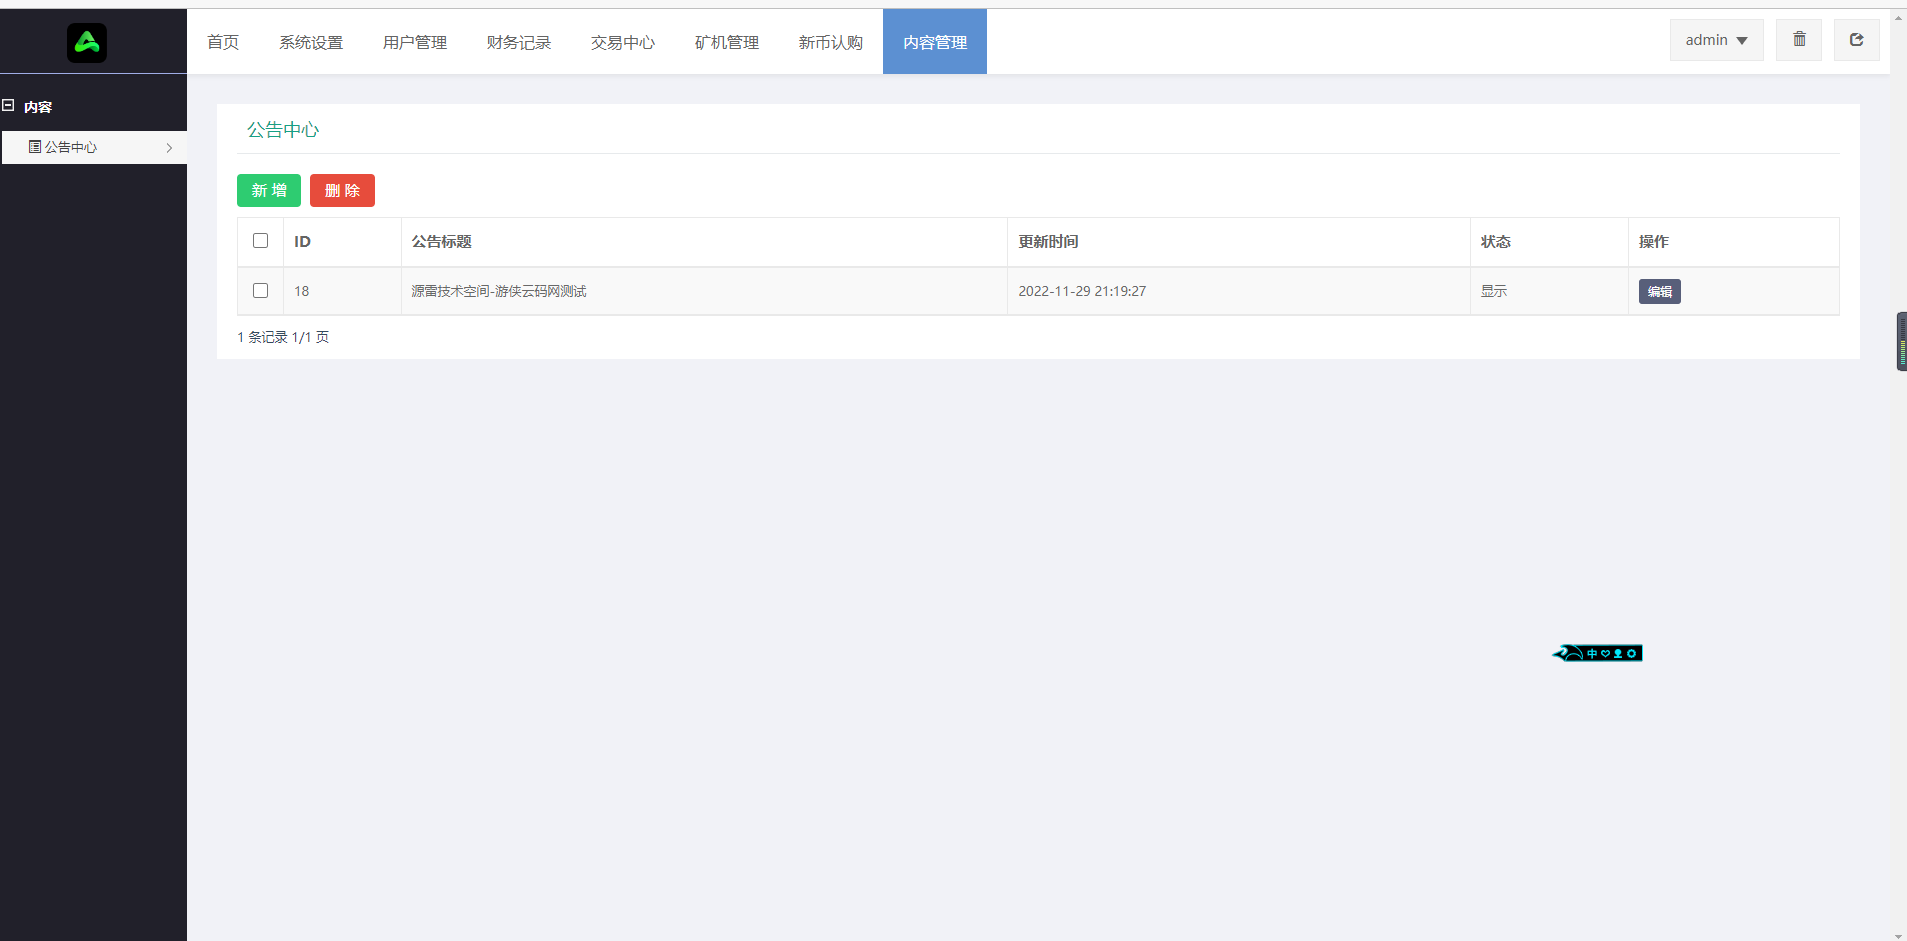Switch to the 矿机管理 tab
This screenshot has height=941, width=1907.
click(725, 42)
